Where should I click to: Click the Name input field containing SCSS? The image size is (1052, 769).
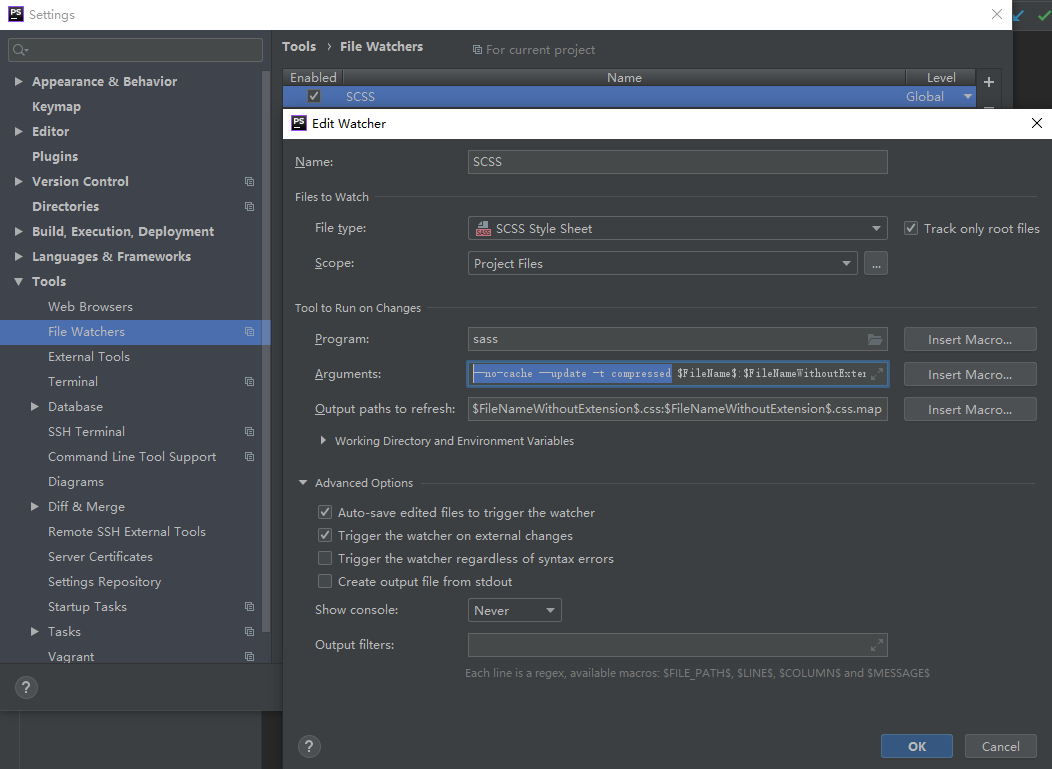tap(678, 162)
